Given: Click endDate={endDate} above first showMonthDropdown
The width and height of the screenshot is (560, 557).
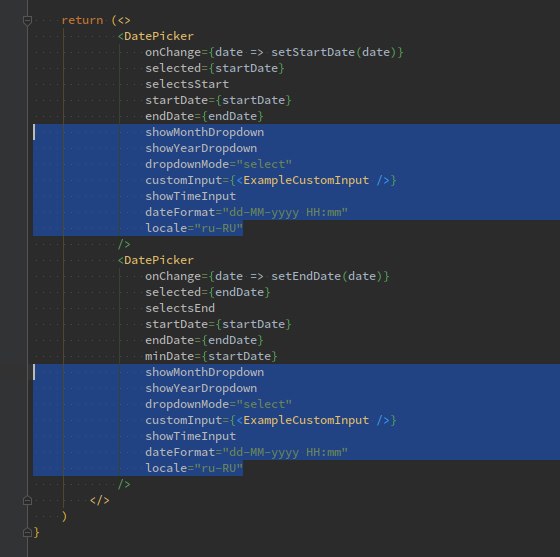Looking at the screenshot, I should [204, 116].
